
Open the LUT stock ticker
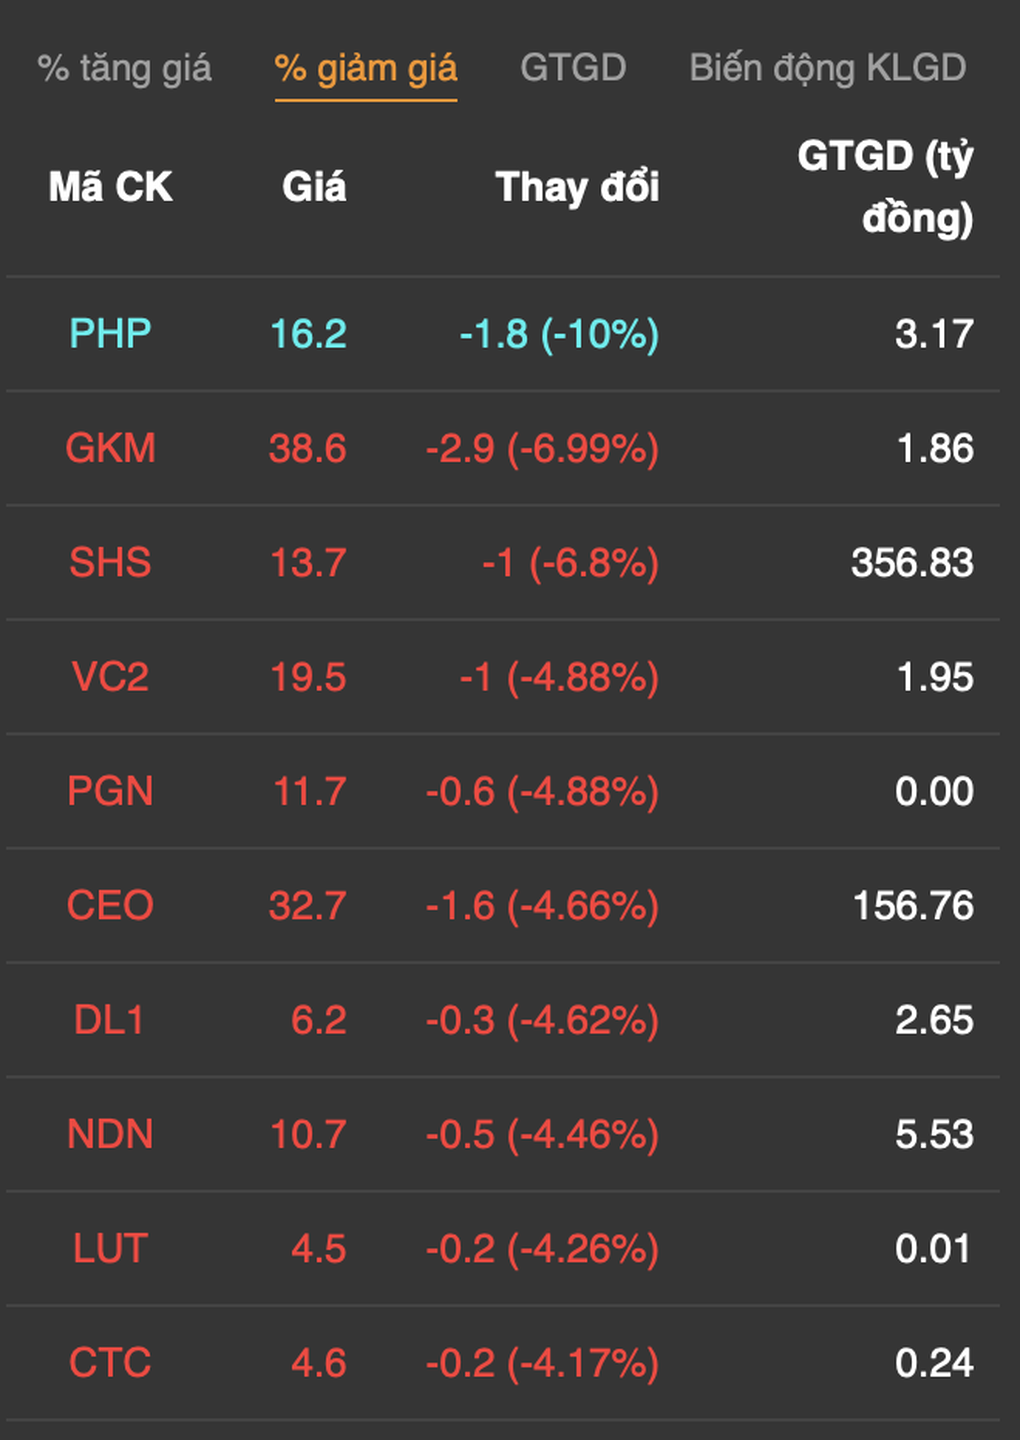pyautogui.click(x=110, y=1249)
